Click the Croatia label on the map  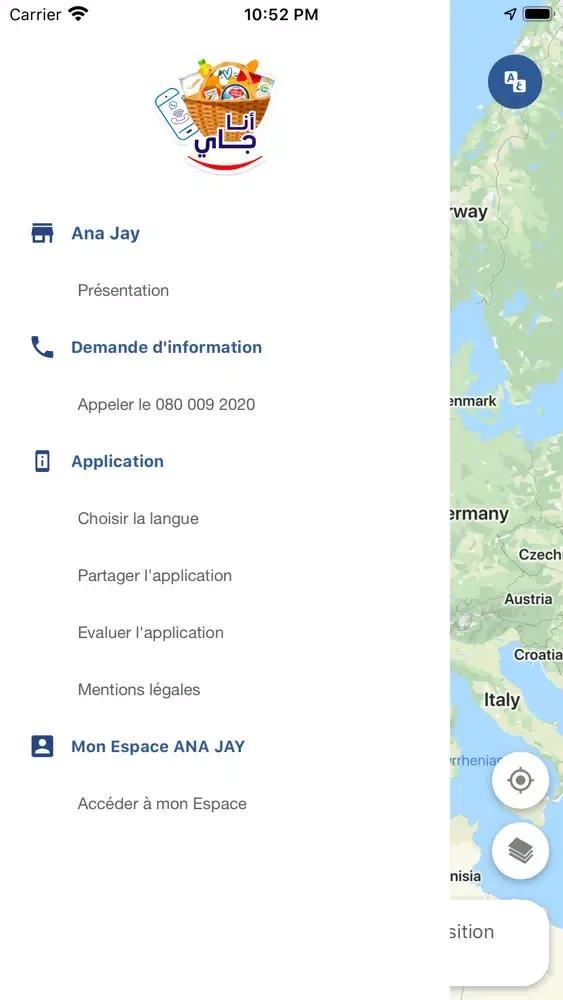coord(538,654)
